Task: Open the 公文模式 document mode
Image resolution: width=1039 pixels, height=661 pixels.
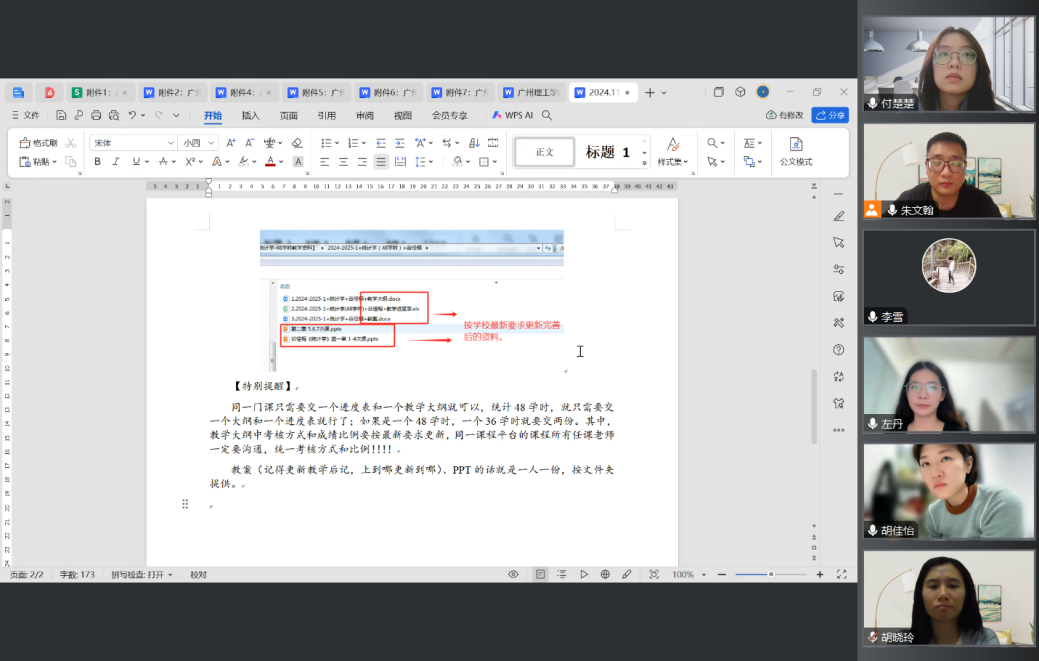Action: point(796,151)
